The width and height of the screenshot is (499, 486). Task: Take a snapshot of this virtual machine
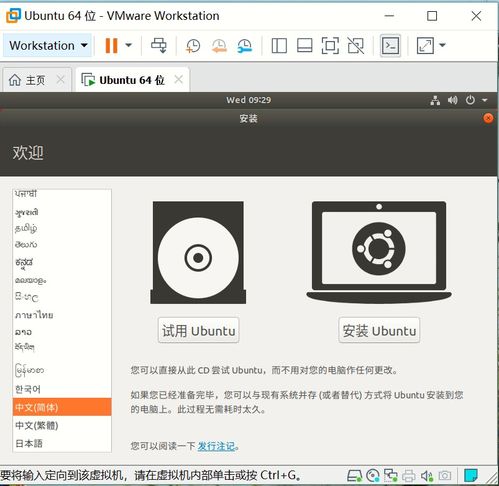coord(193,46)
